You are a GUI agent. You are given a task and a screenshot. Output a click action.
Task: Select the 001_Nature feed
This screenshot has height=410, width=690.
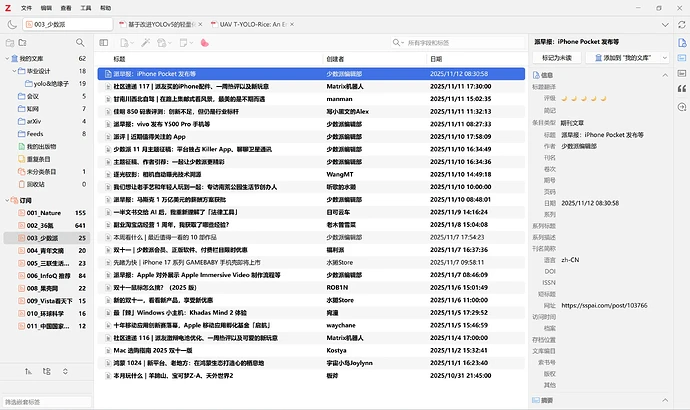click(x=47, y=213)
